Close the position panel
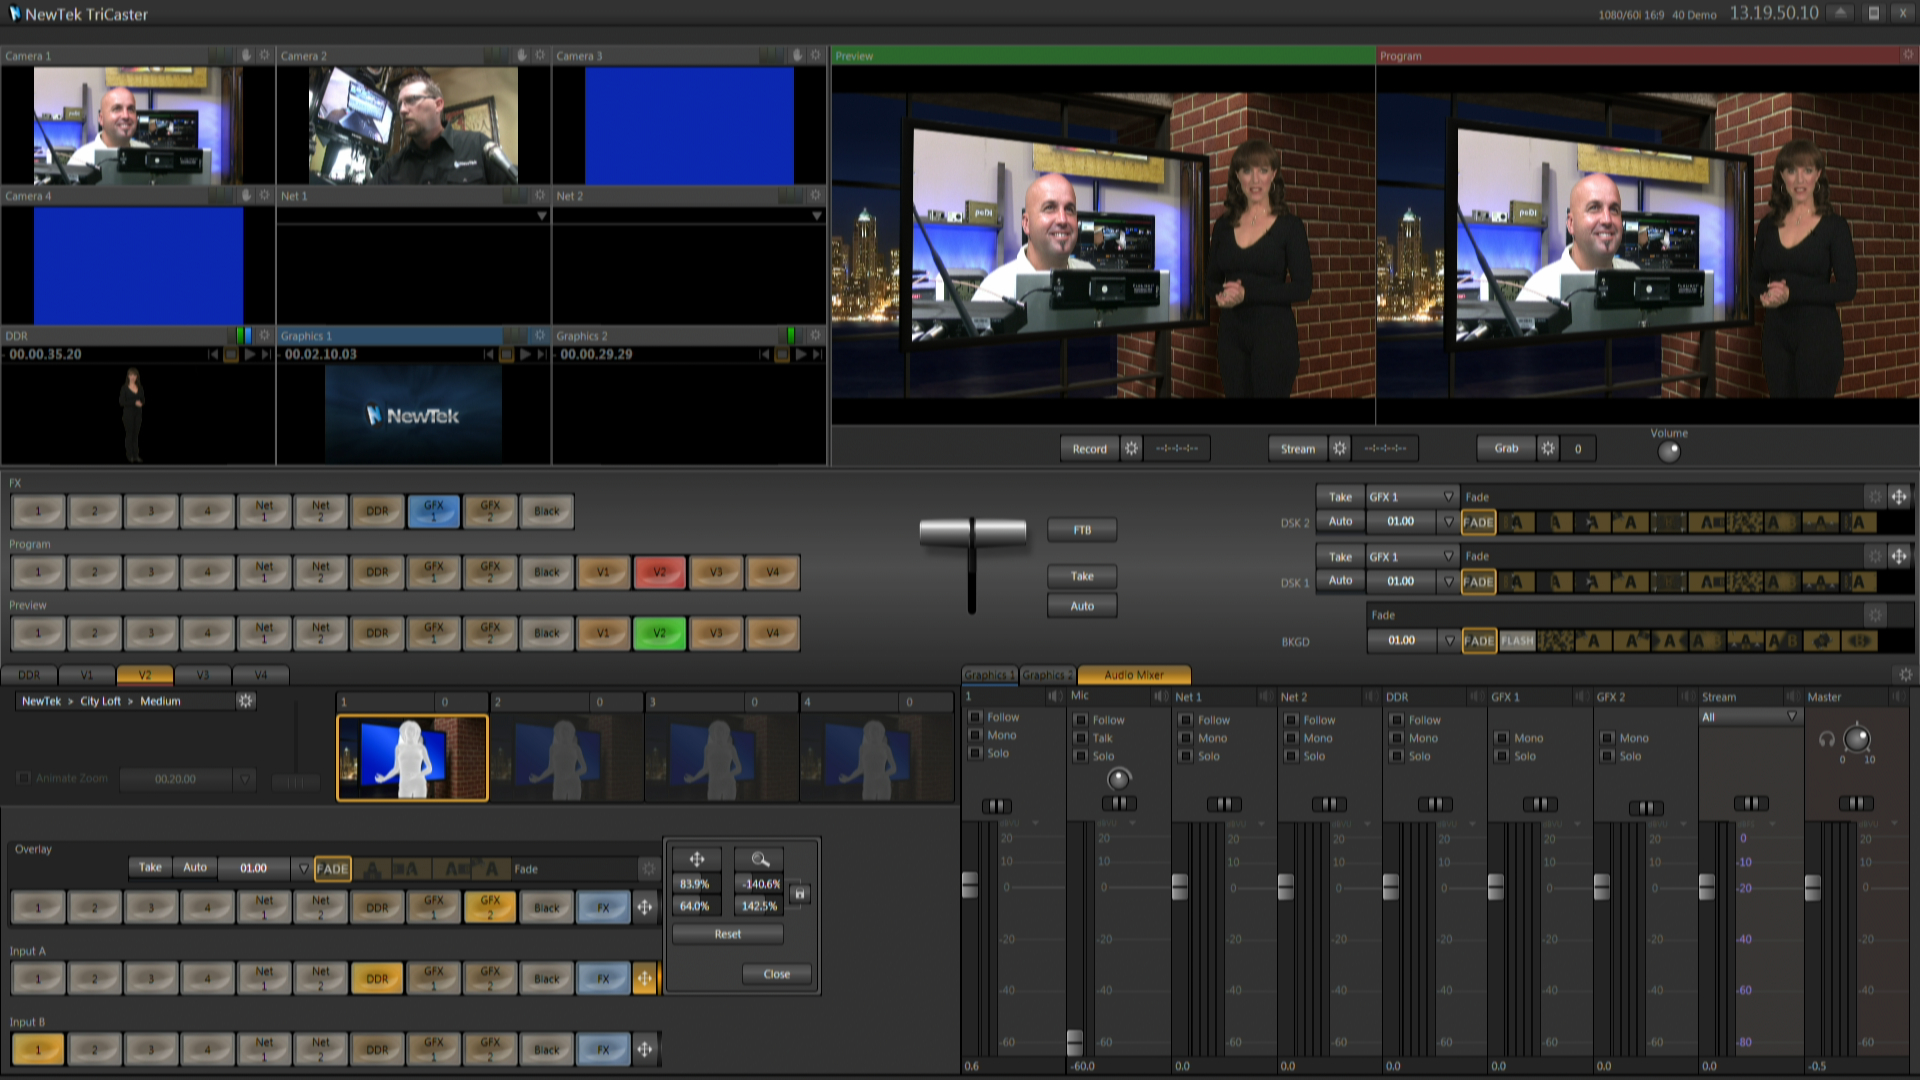 click(777, 974)
